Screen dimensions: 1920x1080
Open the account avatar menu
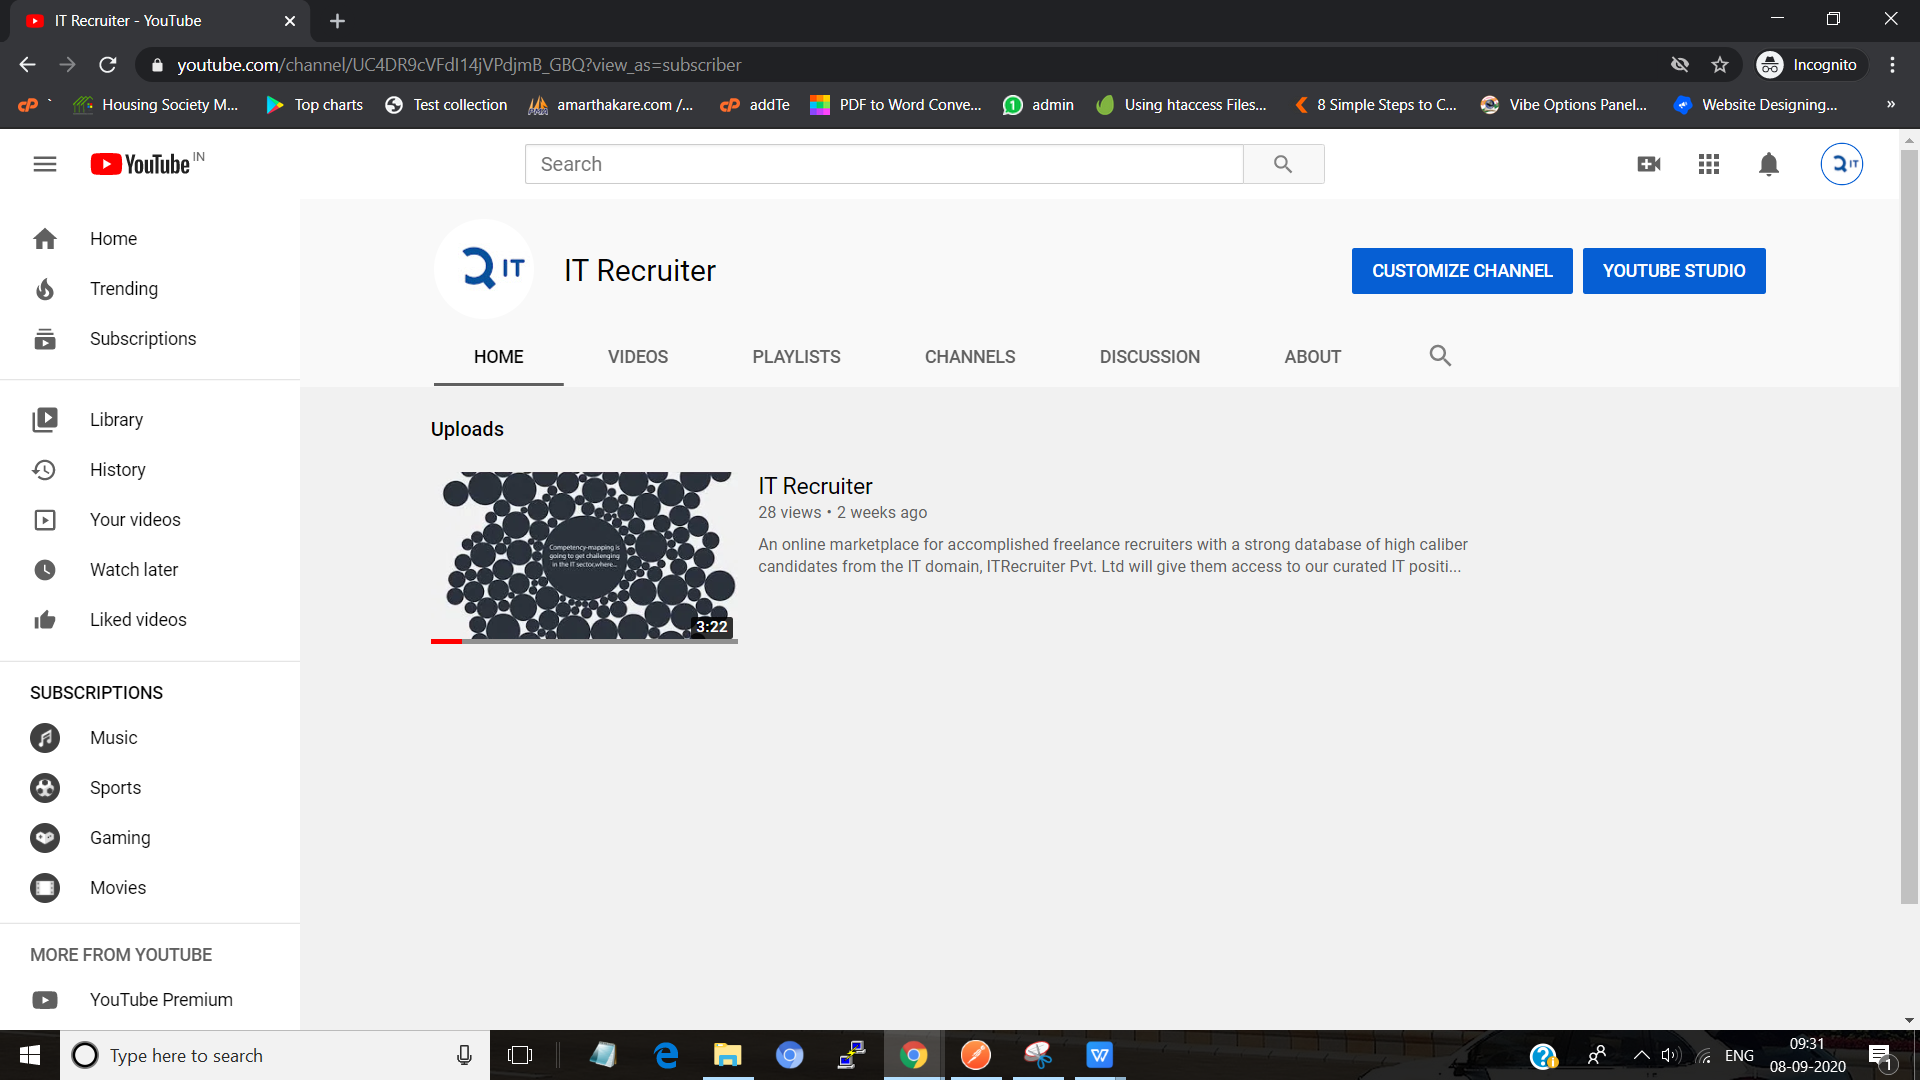point(1841,164)
